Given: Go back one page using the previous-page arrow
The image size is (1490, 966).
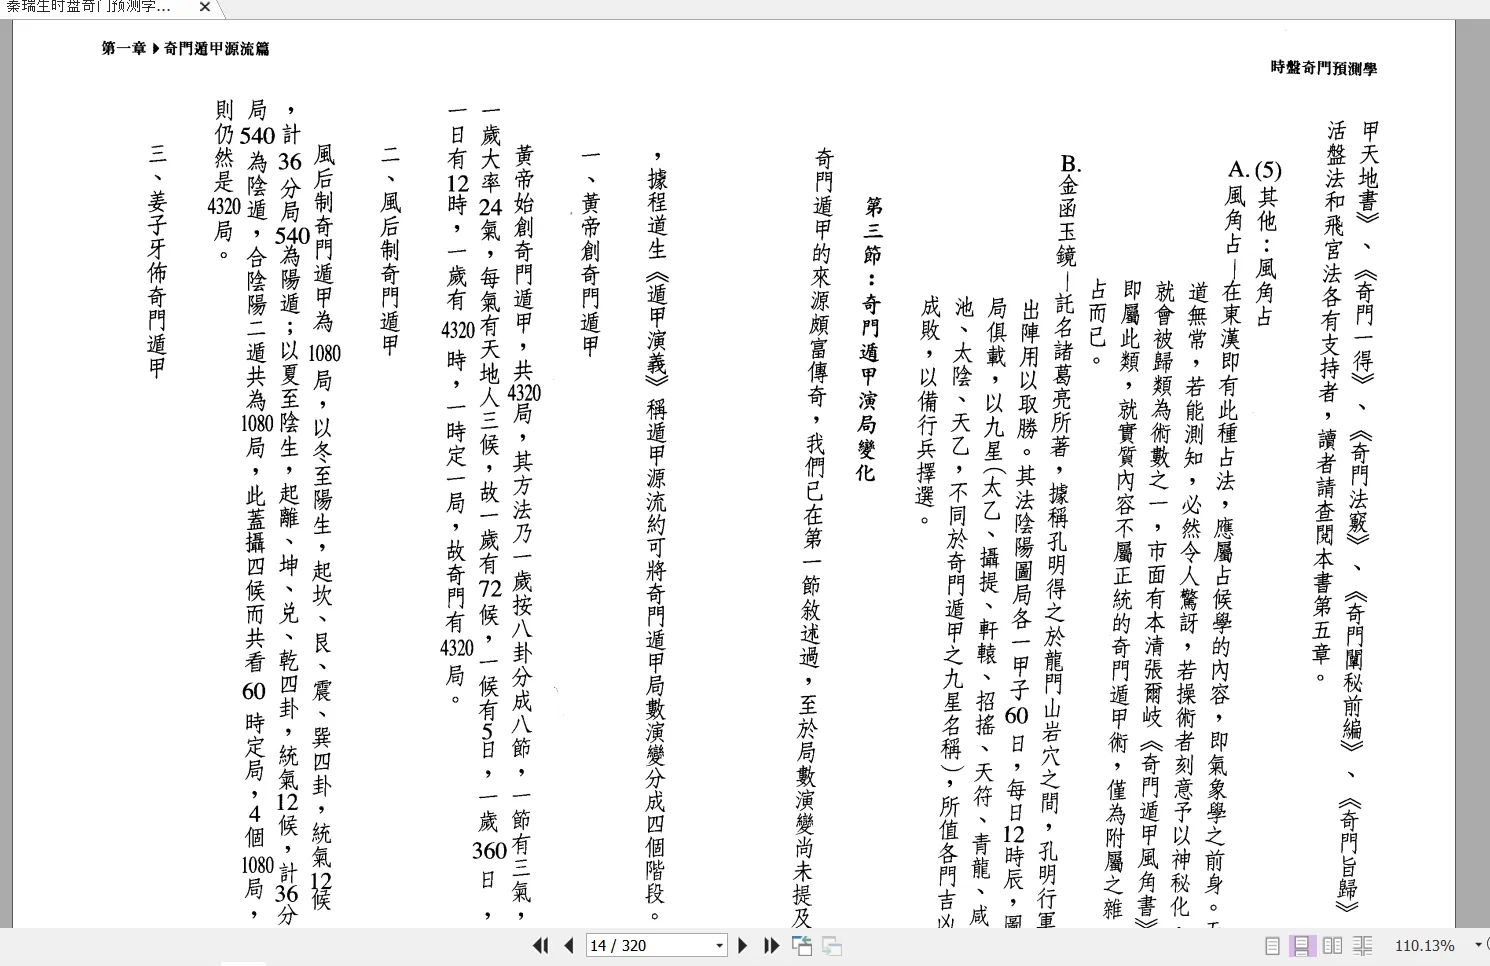Looking at the screenshot, I should click(x=569, y=945).
